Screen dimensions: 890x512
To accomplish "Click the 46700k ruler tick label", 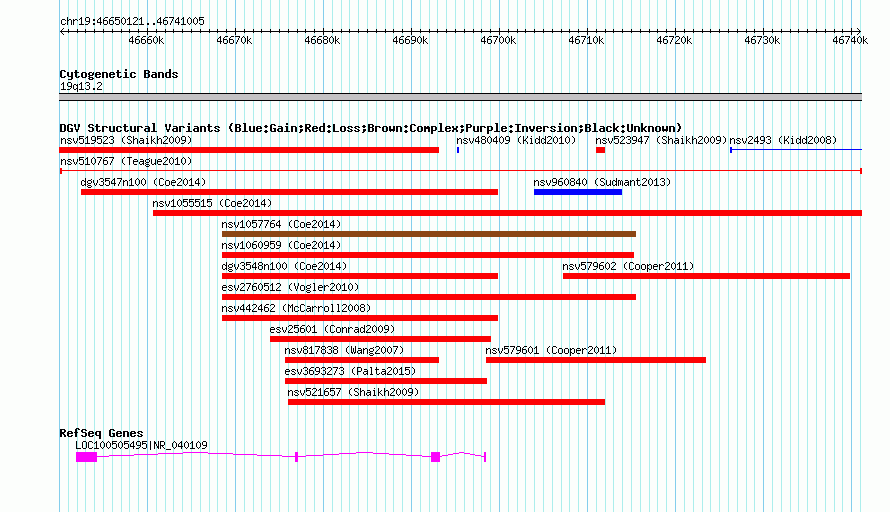I will 498,41.
